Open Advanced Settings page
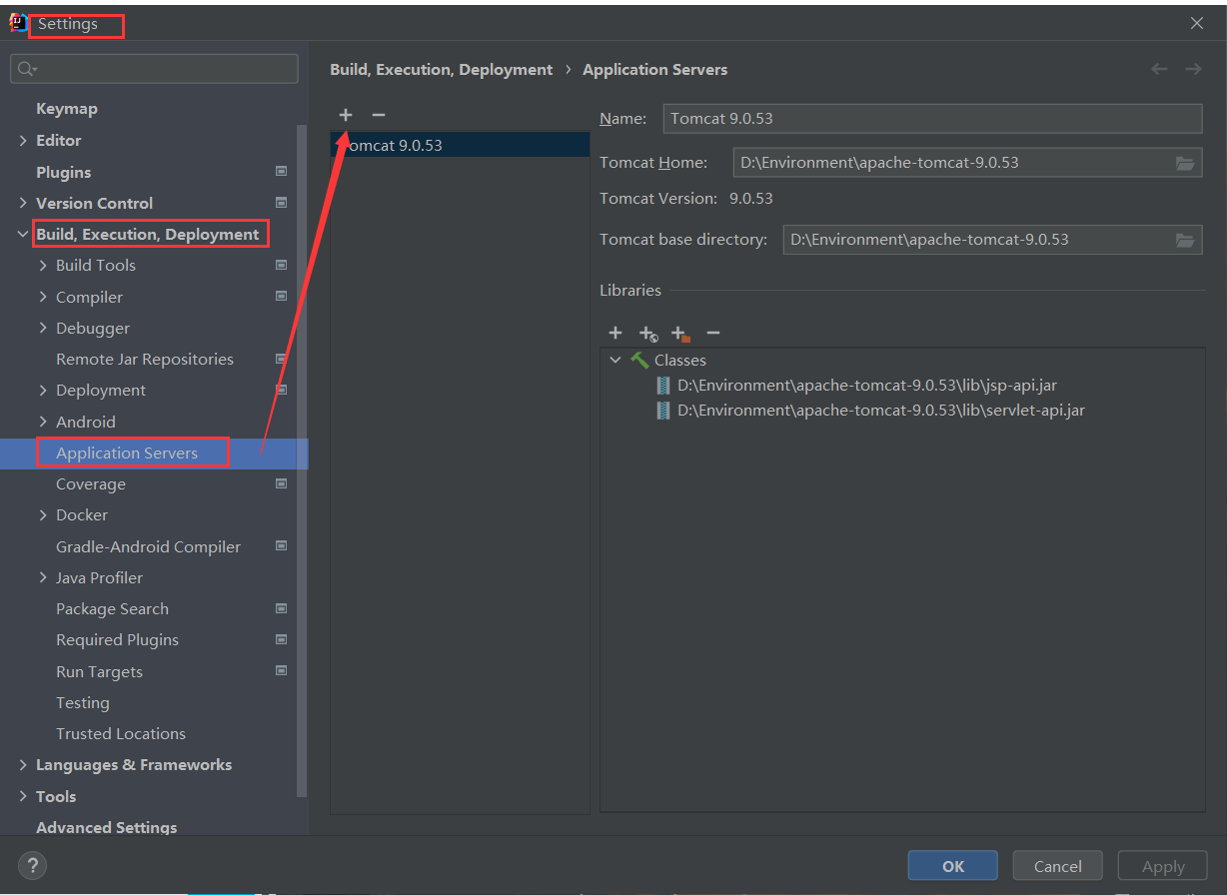This screenshot has height=895, width=1227. 106,827
